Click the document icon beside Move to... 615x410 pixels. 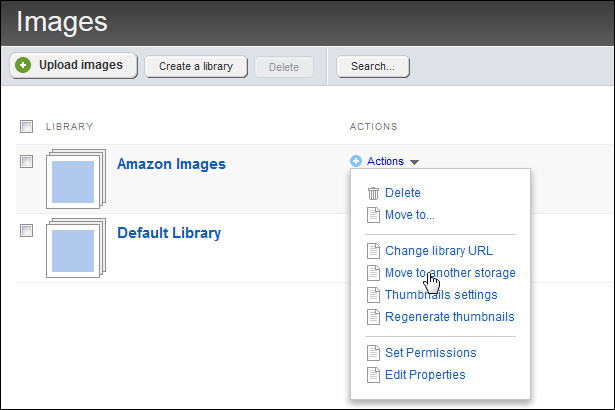[x=373, y=215]
